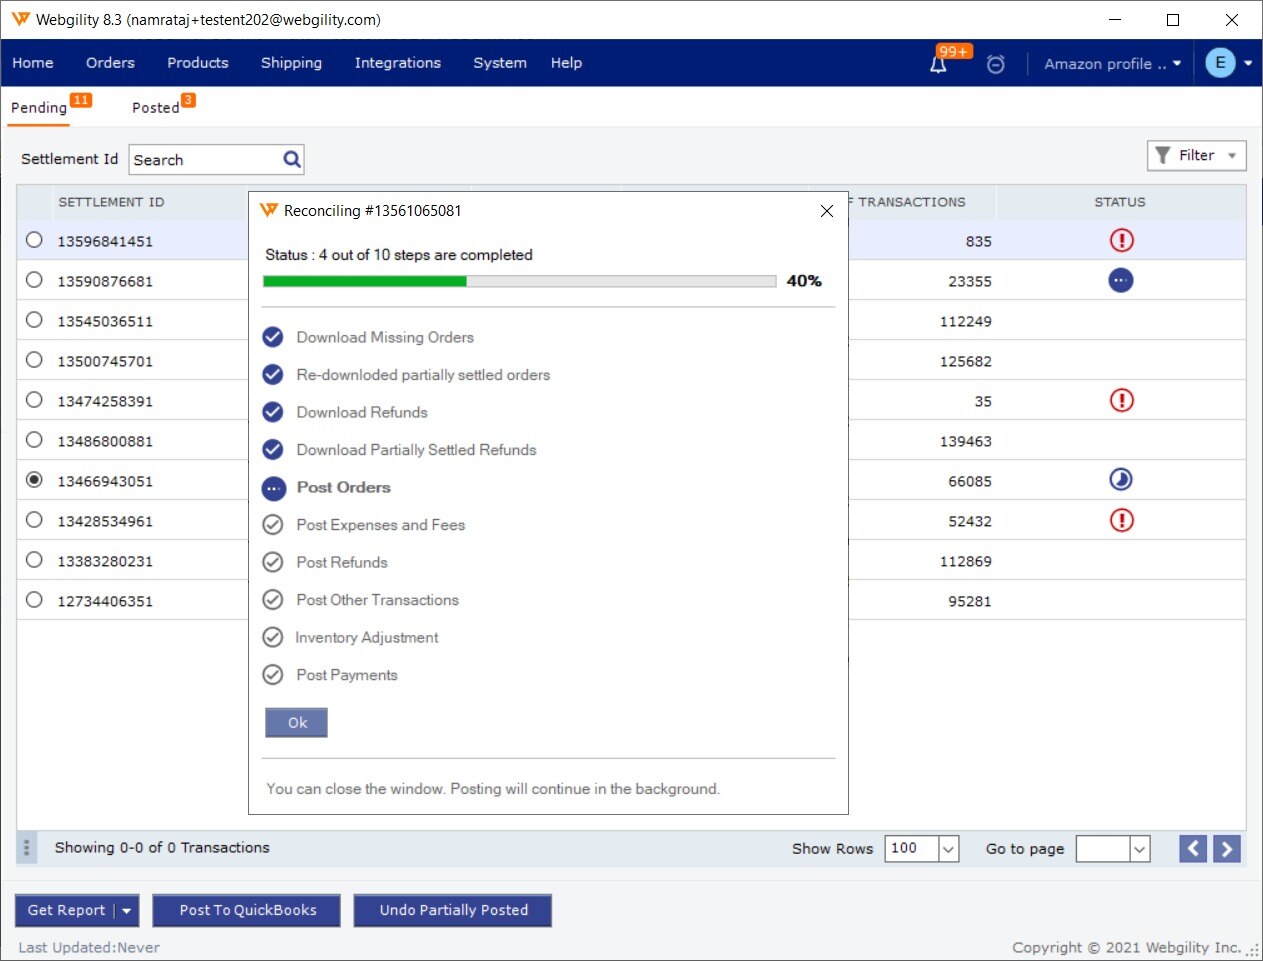Select settlement 13590876681 radio button
Screen dimensions: 1263x961
[x=34, y=280]
